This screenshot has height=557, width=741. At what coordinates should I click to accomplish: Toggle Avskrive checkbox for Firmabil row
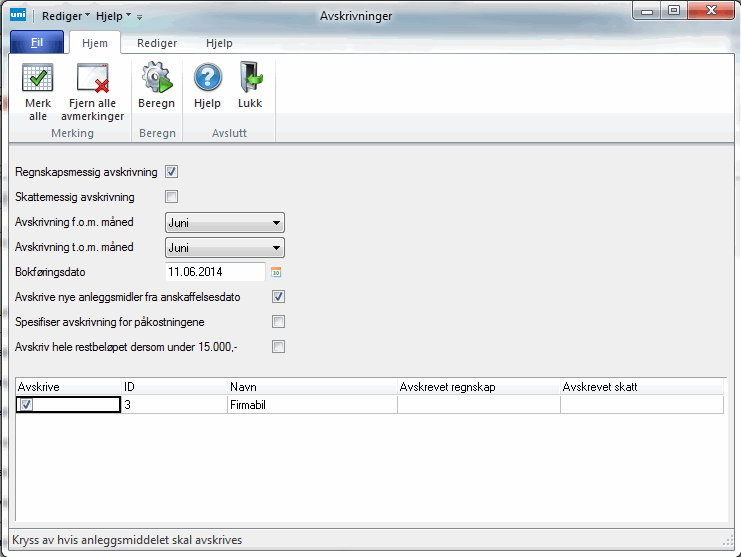click(x=27, y=405)
